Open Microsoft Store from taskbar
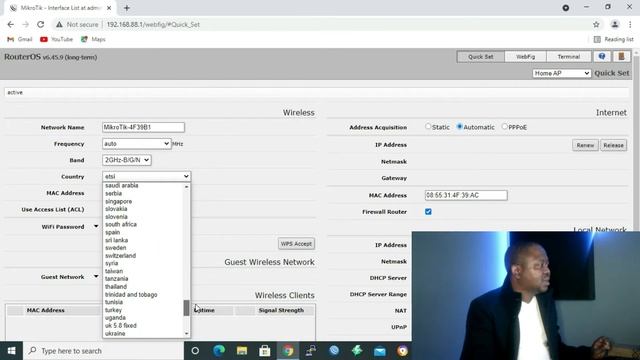The width and height of the screenshot is (640, 360). pos(264,351)
